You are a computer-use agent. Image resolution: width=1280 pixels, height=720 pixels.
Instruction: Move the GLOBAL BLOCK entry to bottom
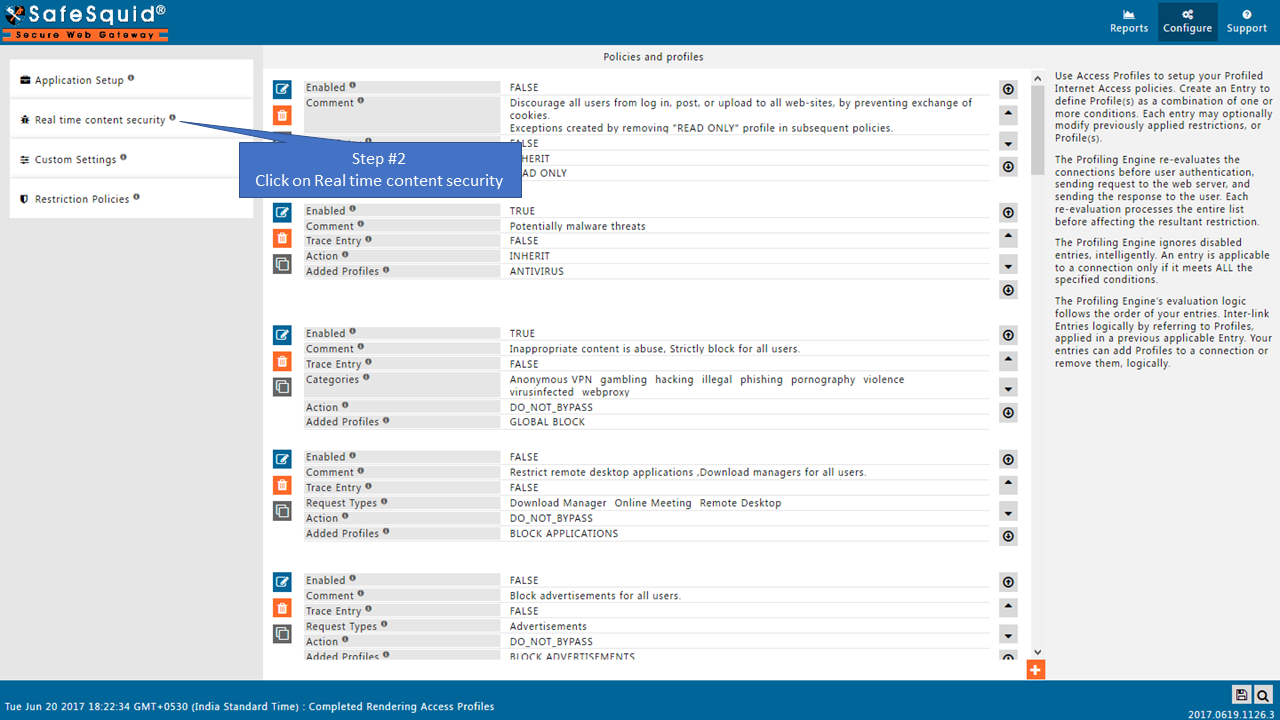pos(1008,413)
